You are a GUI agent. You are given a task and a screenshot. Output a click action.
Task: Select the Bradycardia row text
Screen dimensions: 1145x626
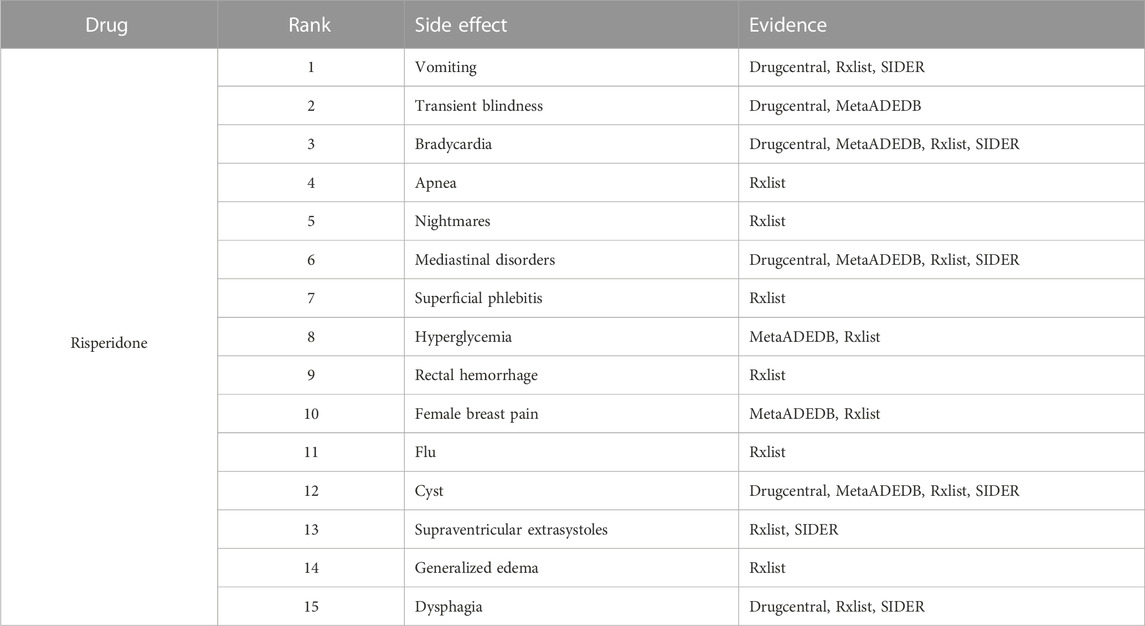453,145
